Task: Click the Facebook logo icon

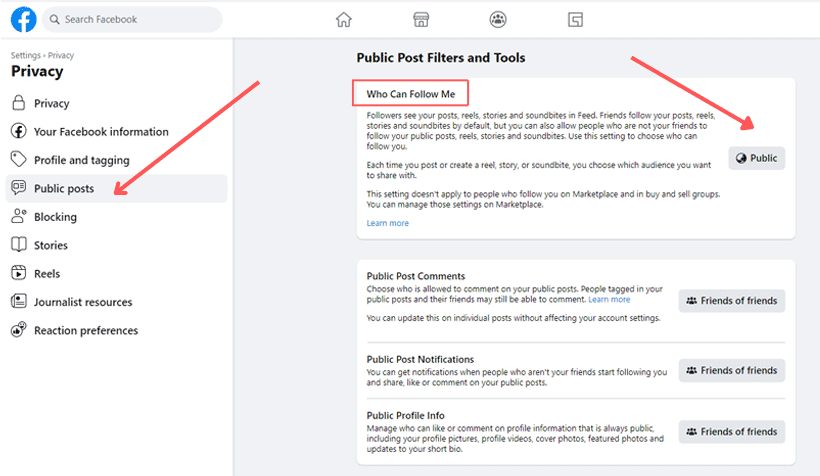Action: coord(24,19)
